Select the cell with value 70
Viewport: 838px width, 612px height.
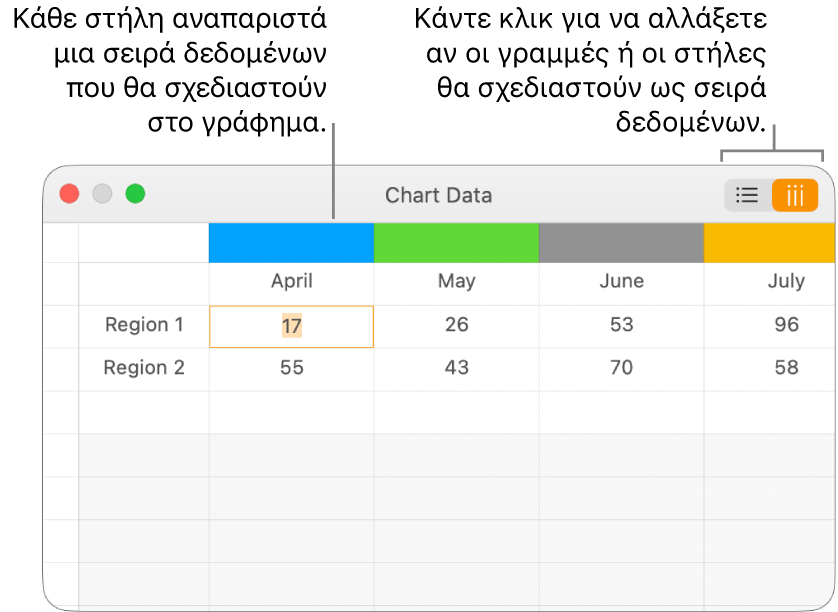pyautogui.click(x=621, y=368)
